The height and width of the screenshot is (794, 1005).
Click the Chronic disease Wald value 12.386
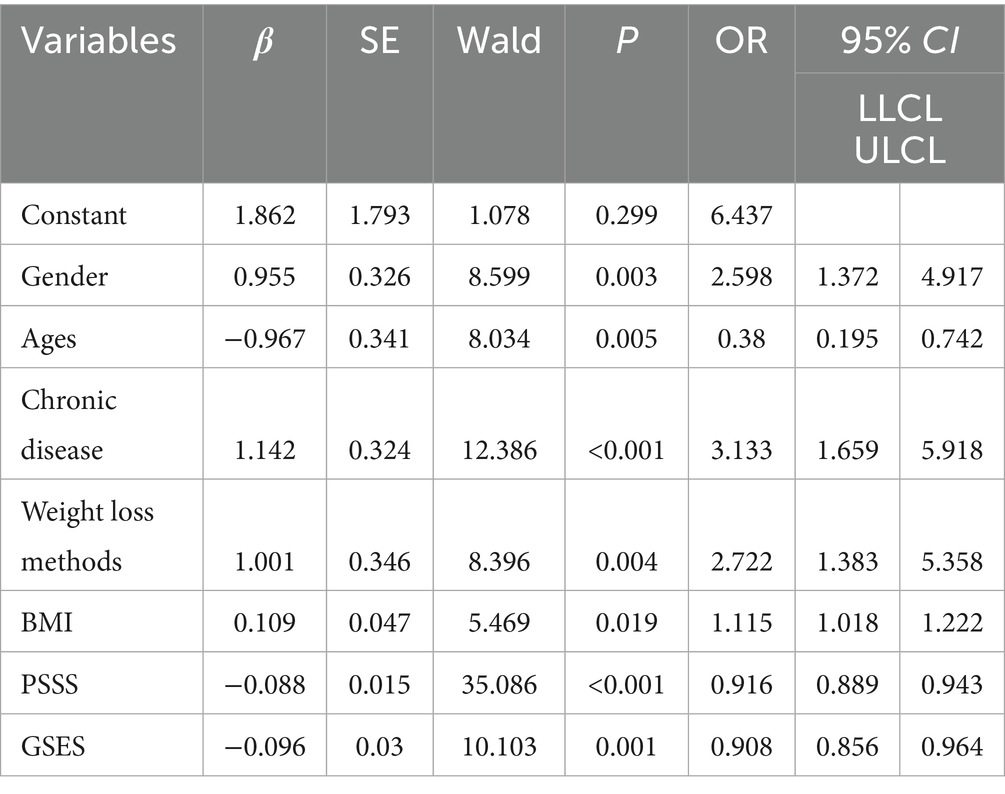498,451
